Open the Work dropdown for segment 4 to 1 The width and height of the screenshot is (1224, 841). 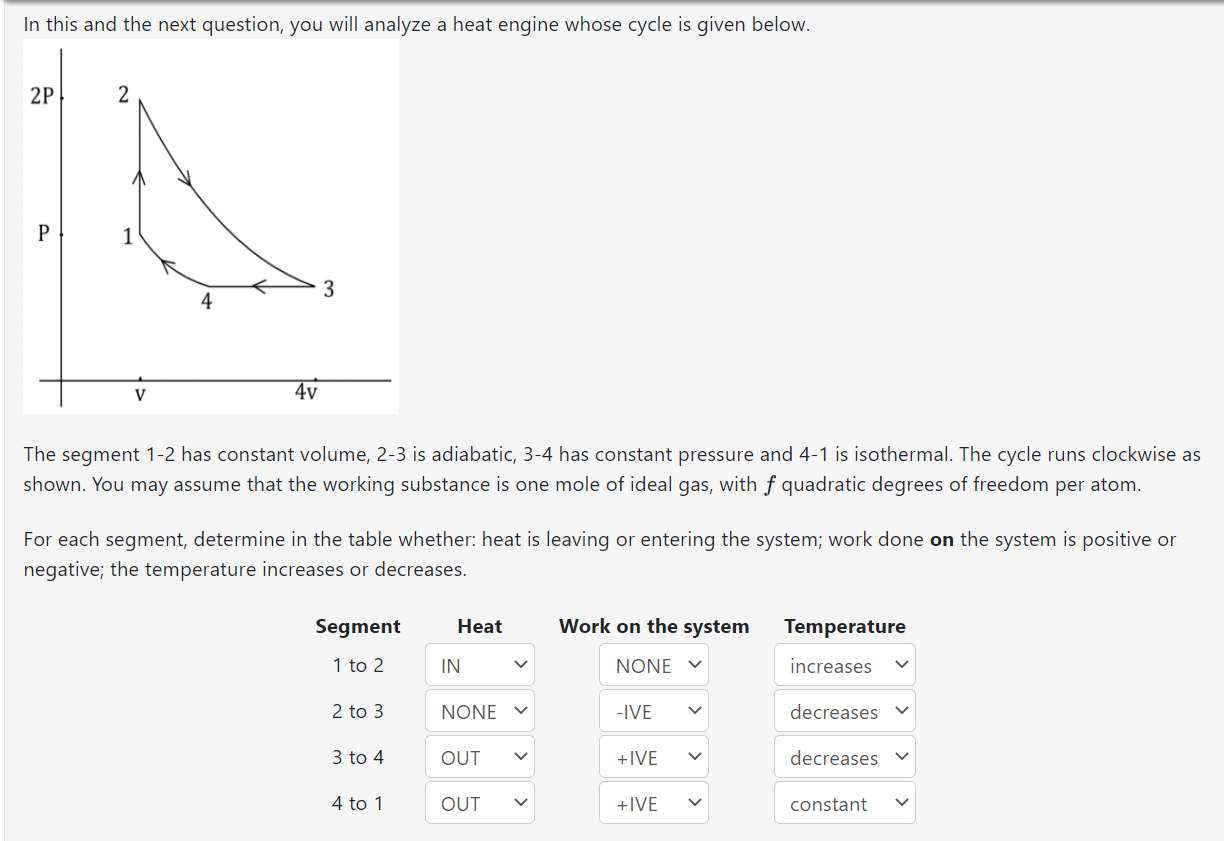point(653,802)
